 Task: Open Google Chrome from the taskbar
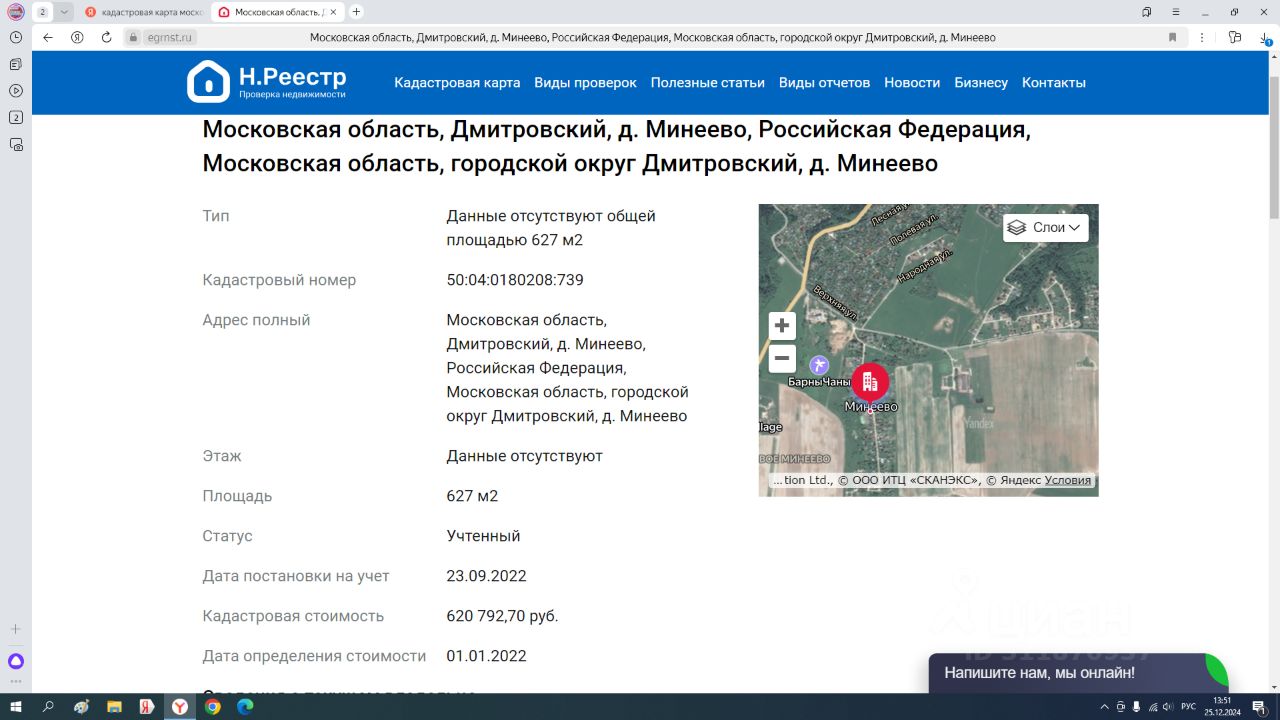[212, 707]
